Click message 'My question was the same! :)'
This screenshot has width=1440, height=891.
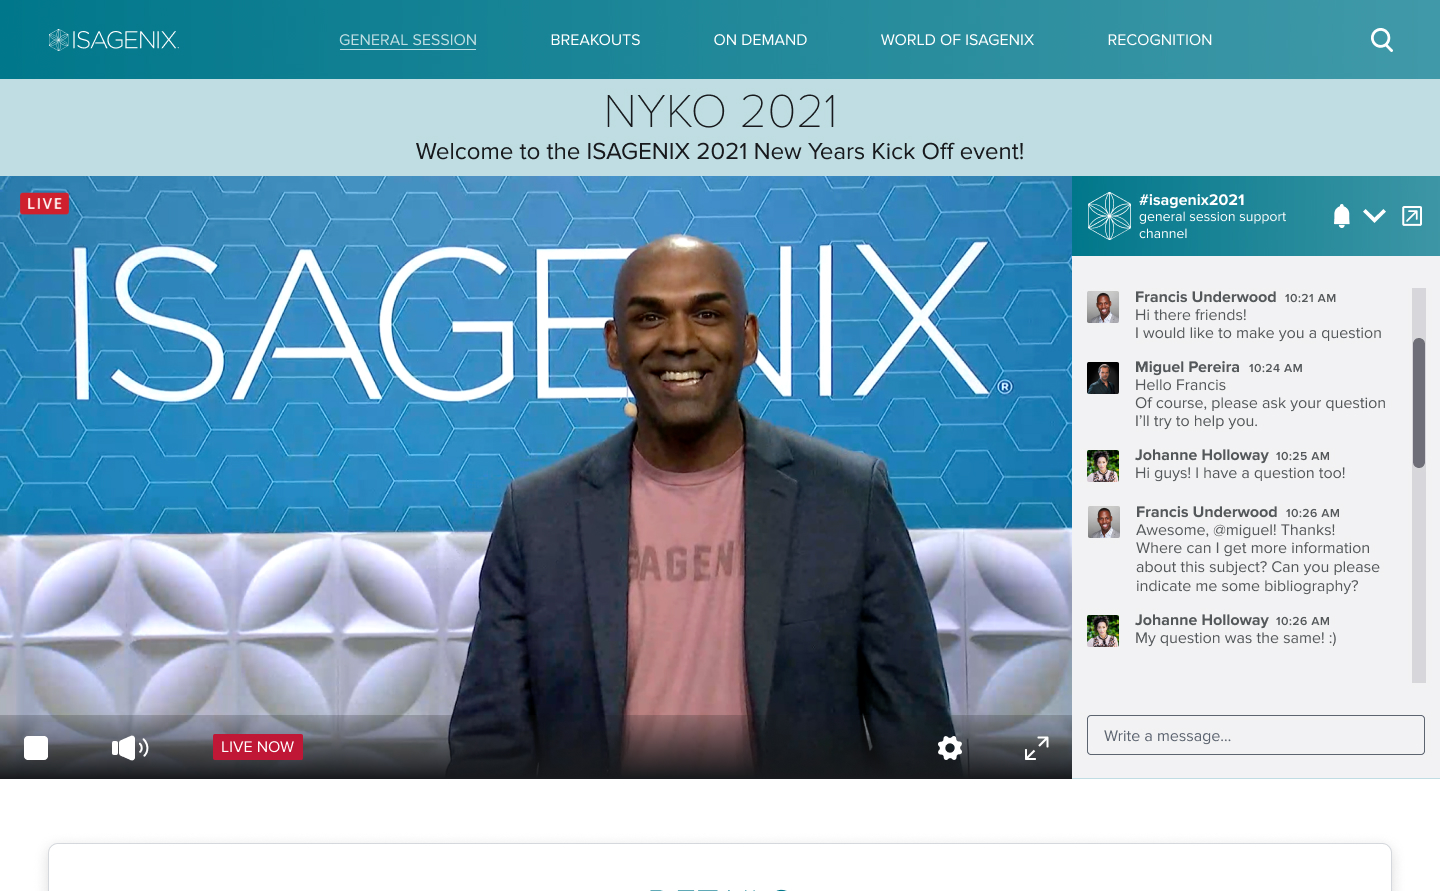1236,638
